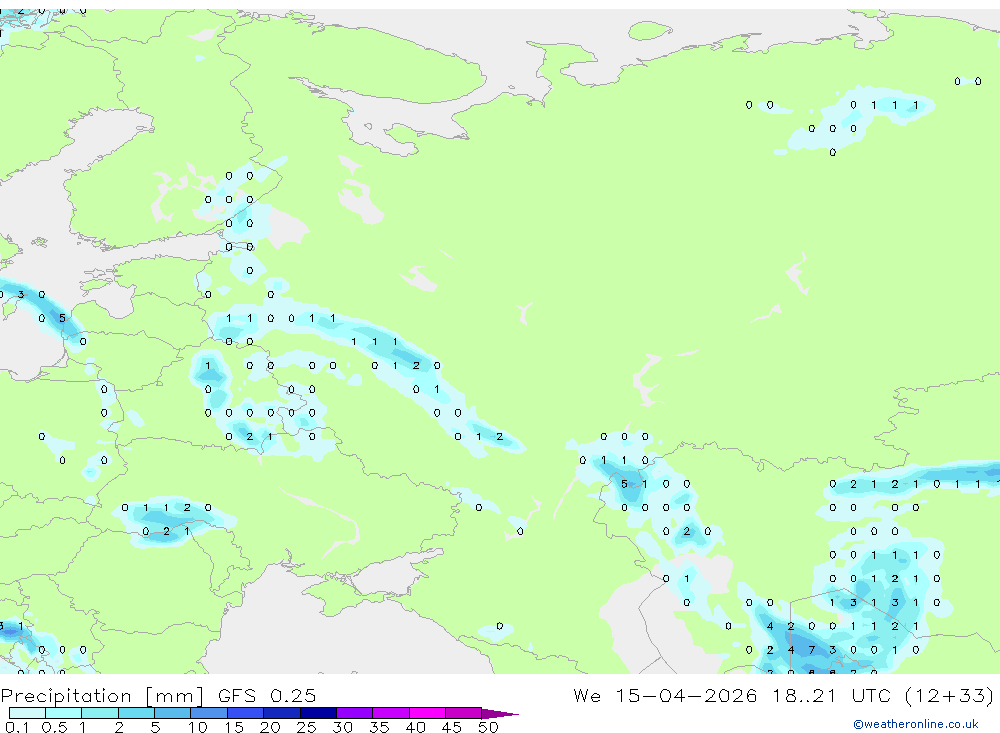Pick the 2–5 mm legend color swatch
This screenshot has height=733, width=1000.
click(x=136, y=713)
